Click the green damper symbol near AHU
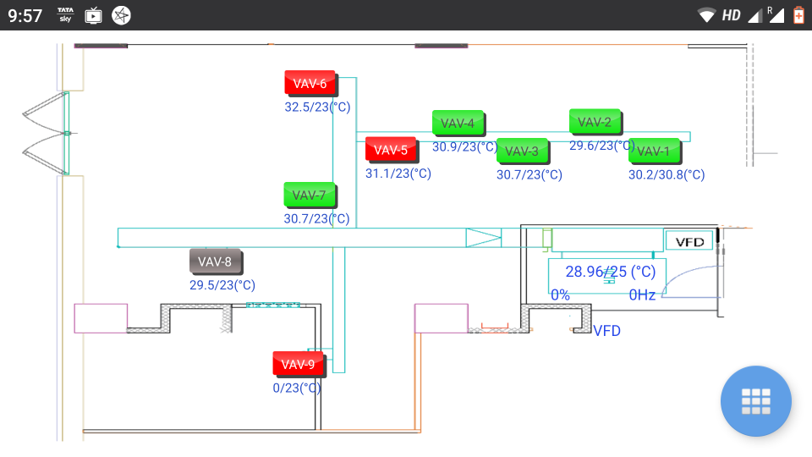The height and width of the screenshot is (457, 812). (x=547, y=239)
